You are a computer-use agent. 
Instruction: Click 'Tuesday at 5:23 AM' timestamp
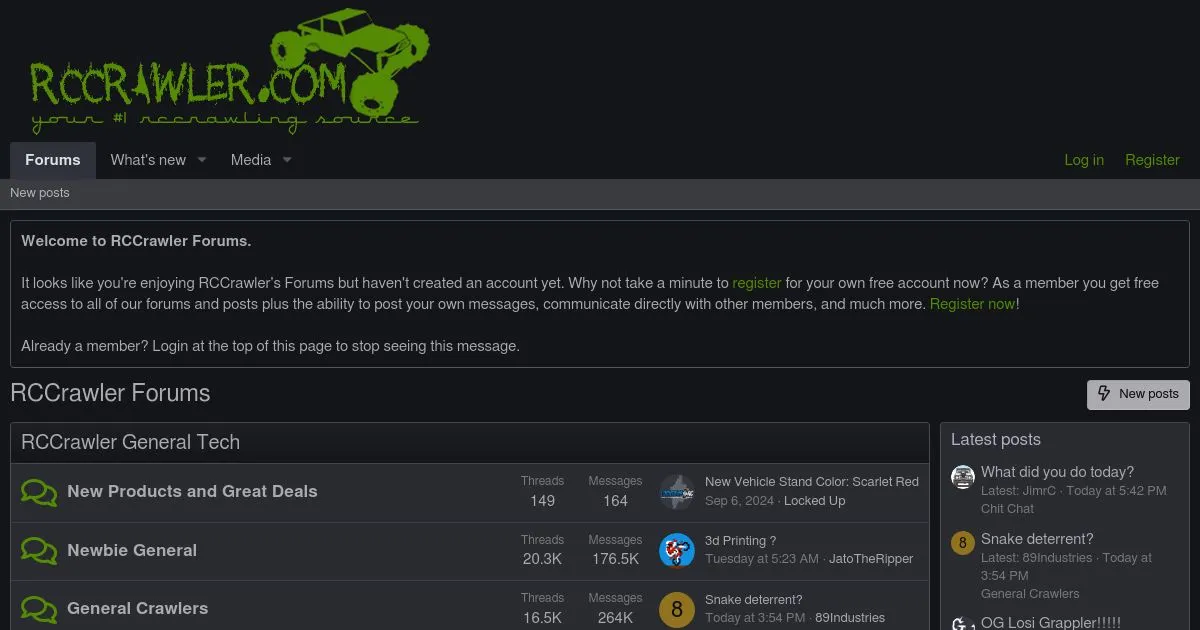click(x=762, y=559)
